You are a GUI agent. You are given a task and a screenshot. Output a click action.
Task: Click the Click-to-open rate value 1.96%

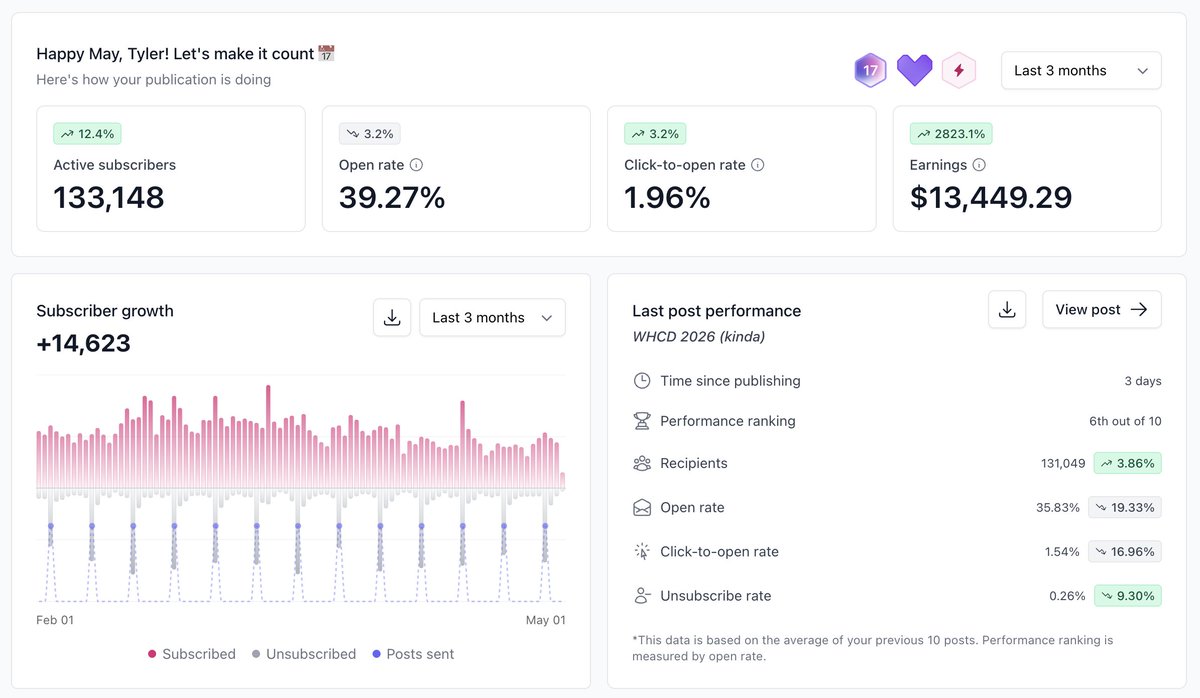(667, 197)
